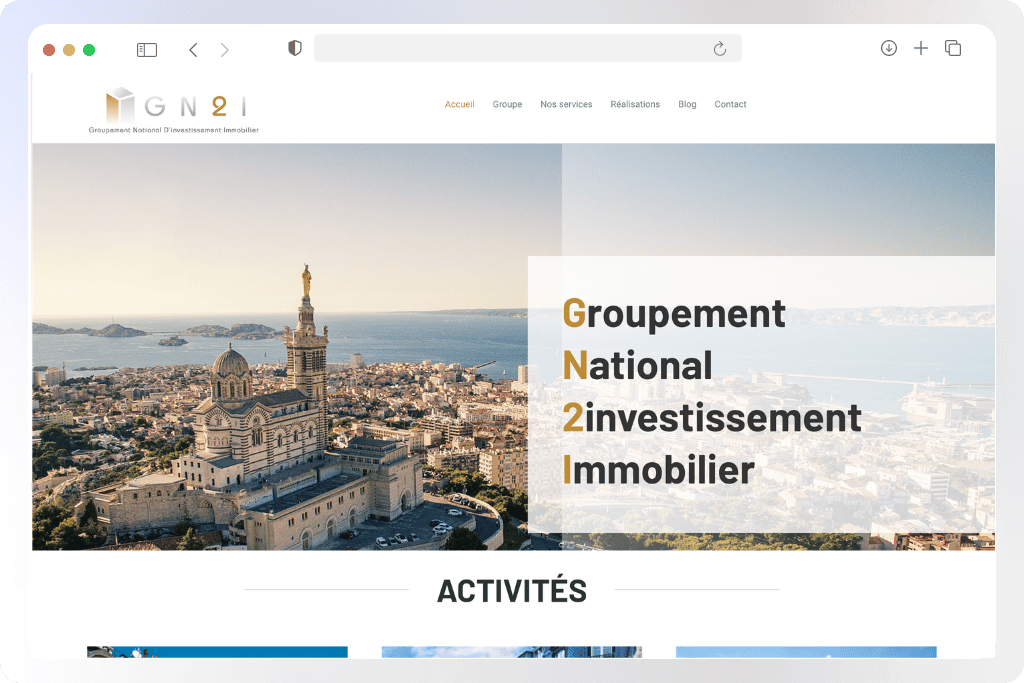The width and height of the screenshot is (1024, 683).
Task: Minimize window with the yellow button
Action: click(69, 50)
